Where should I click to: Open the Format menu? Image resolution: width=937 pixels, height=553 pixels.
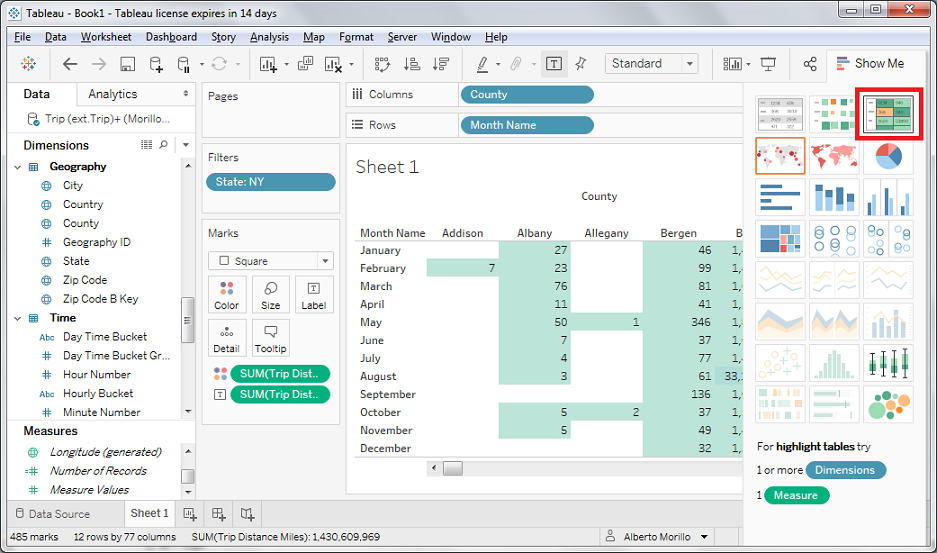tap(356, 37)
